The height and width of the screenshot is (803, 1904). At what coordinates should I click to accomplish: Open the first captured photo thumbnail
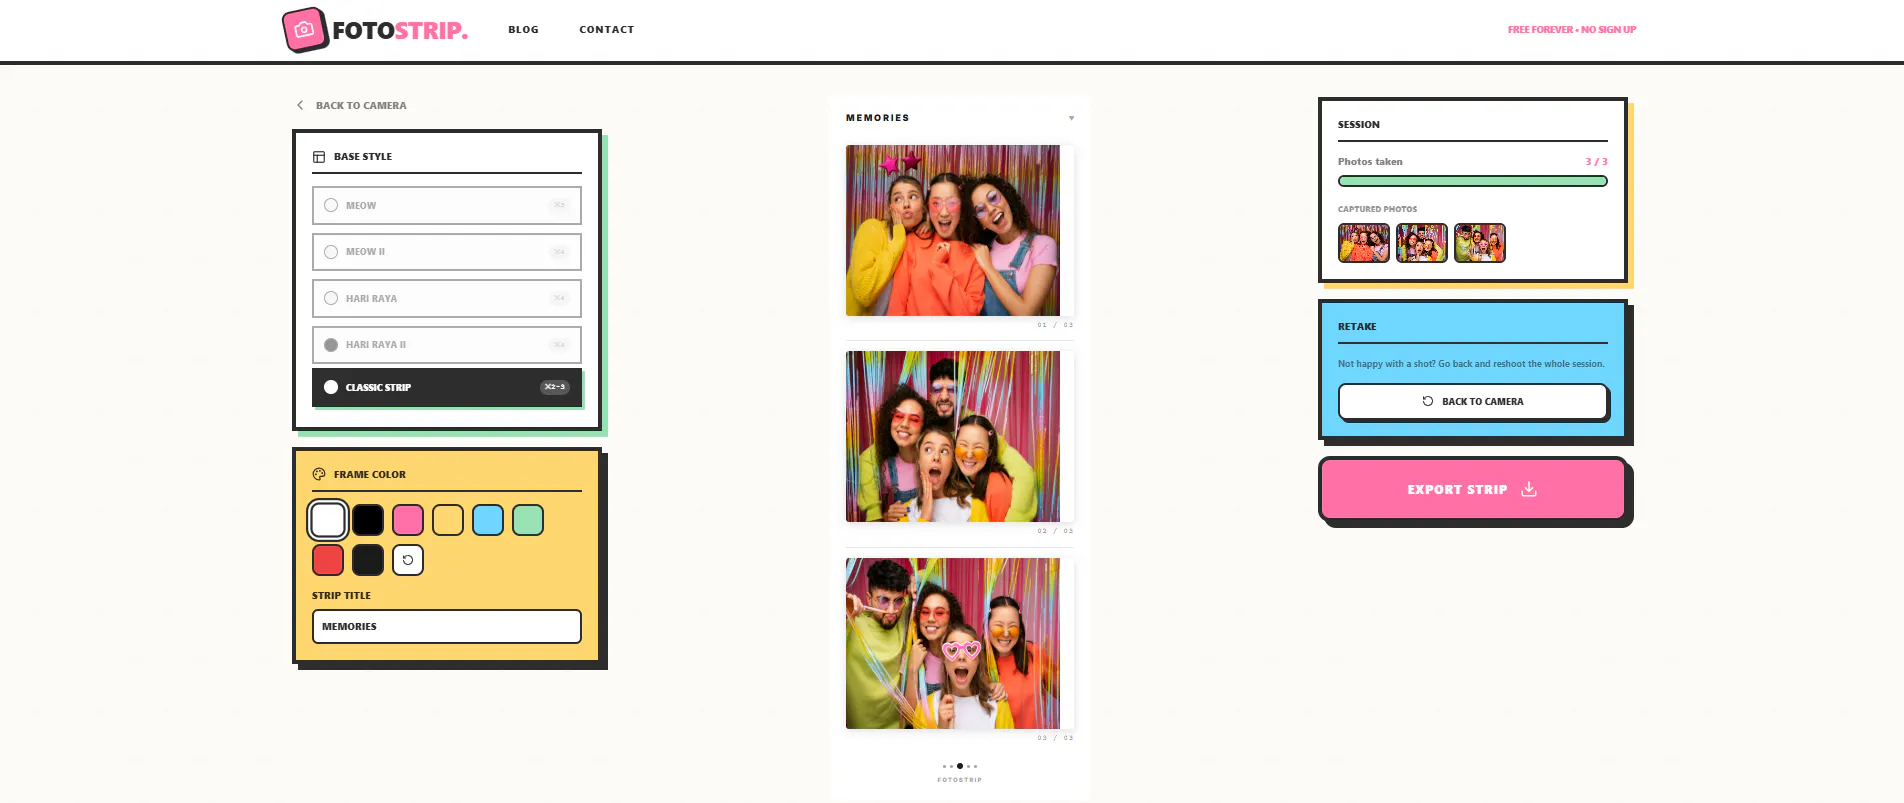[1364, 243]
